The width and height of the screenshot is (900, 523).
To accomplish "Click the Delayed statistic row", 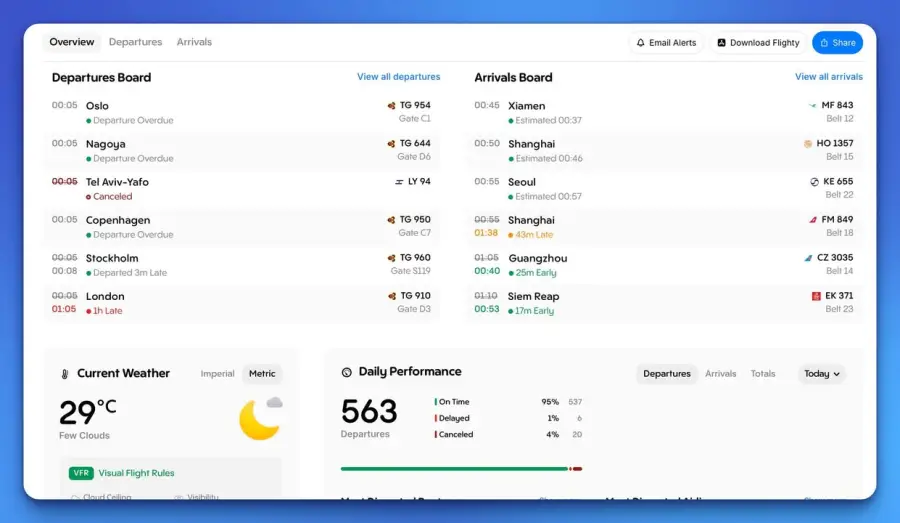I will click(508, 418).
